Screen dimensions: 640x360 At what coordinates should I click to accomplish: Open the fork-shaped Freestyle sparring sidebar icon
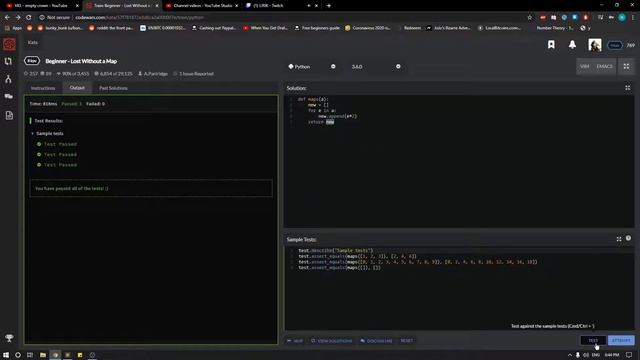click(x=9, y=79)
